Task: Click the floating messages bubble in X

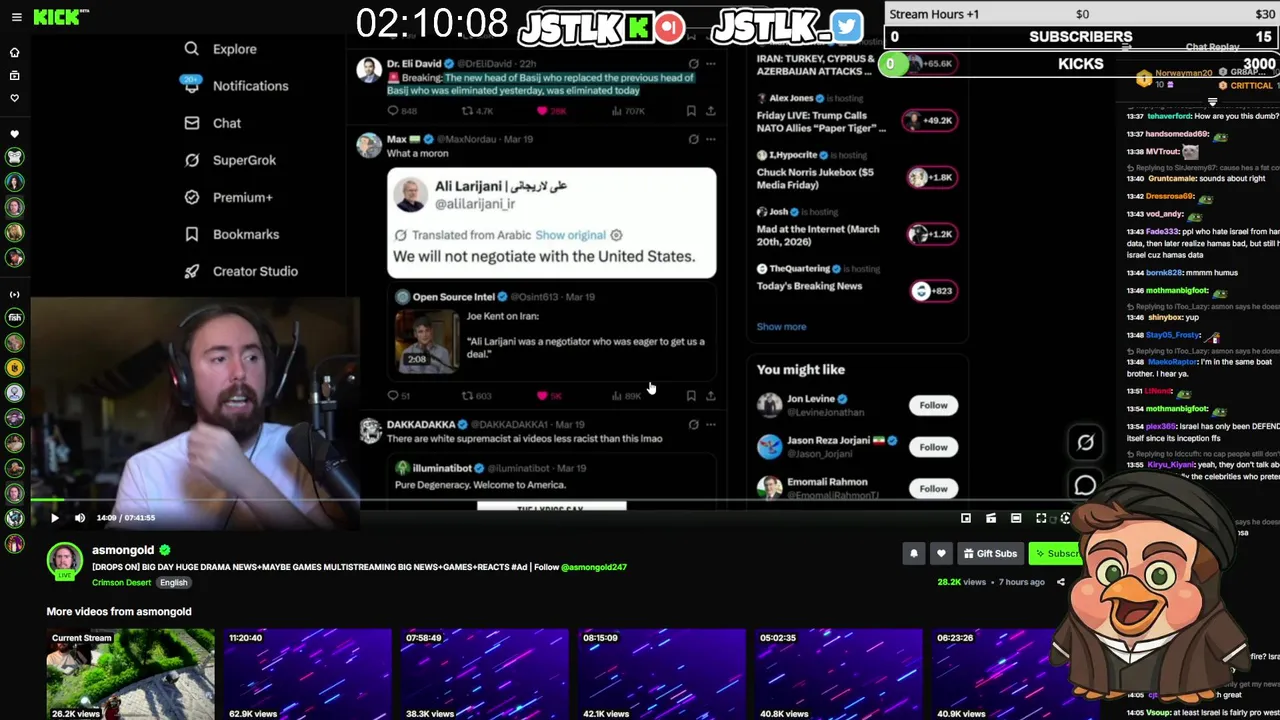Action: (1085, 486)
